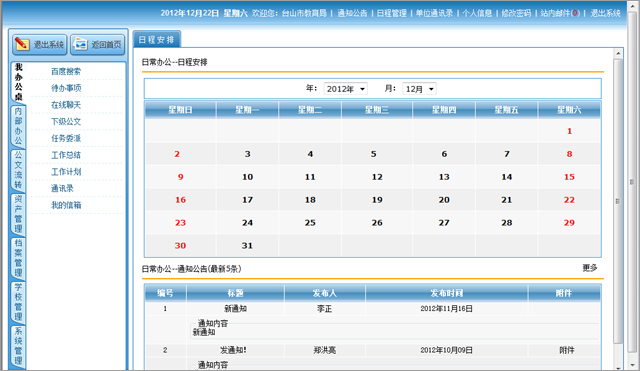Screen dimensions: 640x371
Task: Select the 日程安排 tab
Action: 156,40
